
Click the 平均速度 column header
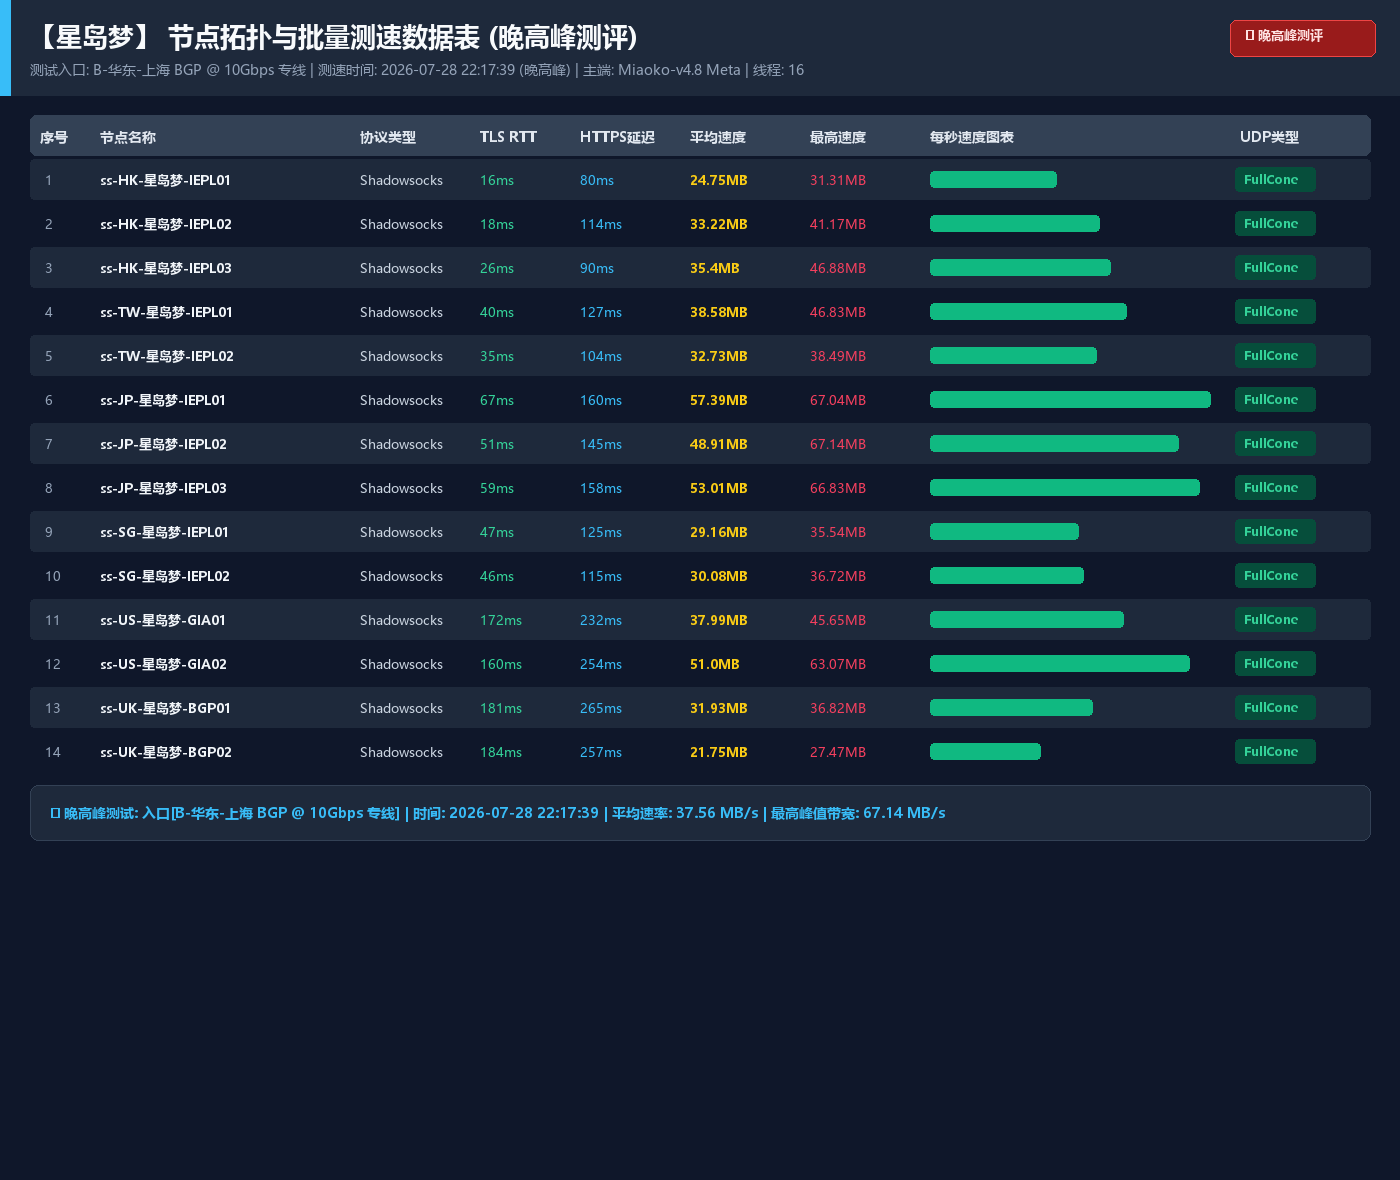(x=718, y=137)
